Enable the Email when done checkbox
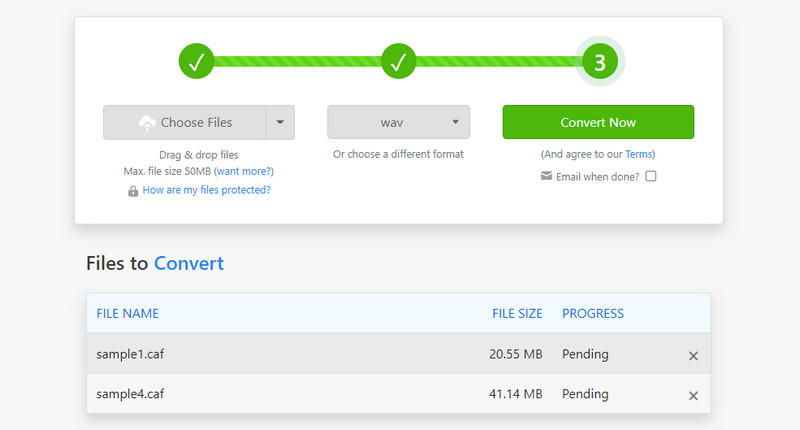This screenshot has height=430, width=800. point(651,176)
